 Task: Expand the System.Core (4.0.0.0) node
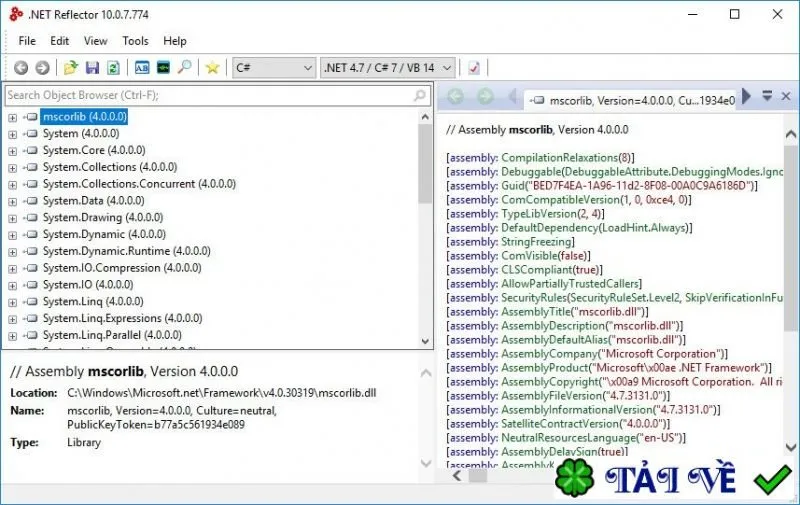13,151
